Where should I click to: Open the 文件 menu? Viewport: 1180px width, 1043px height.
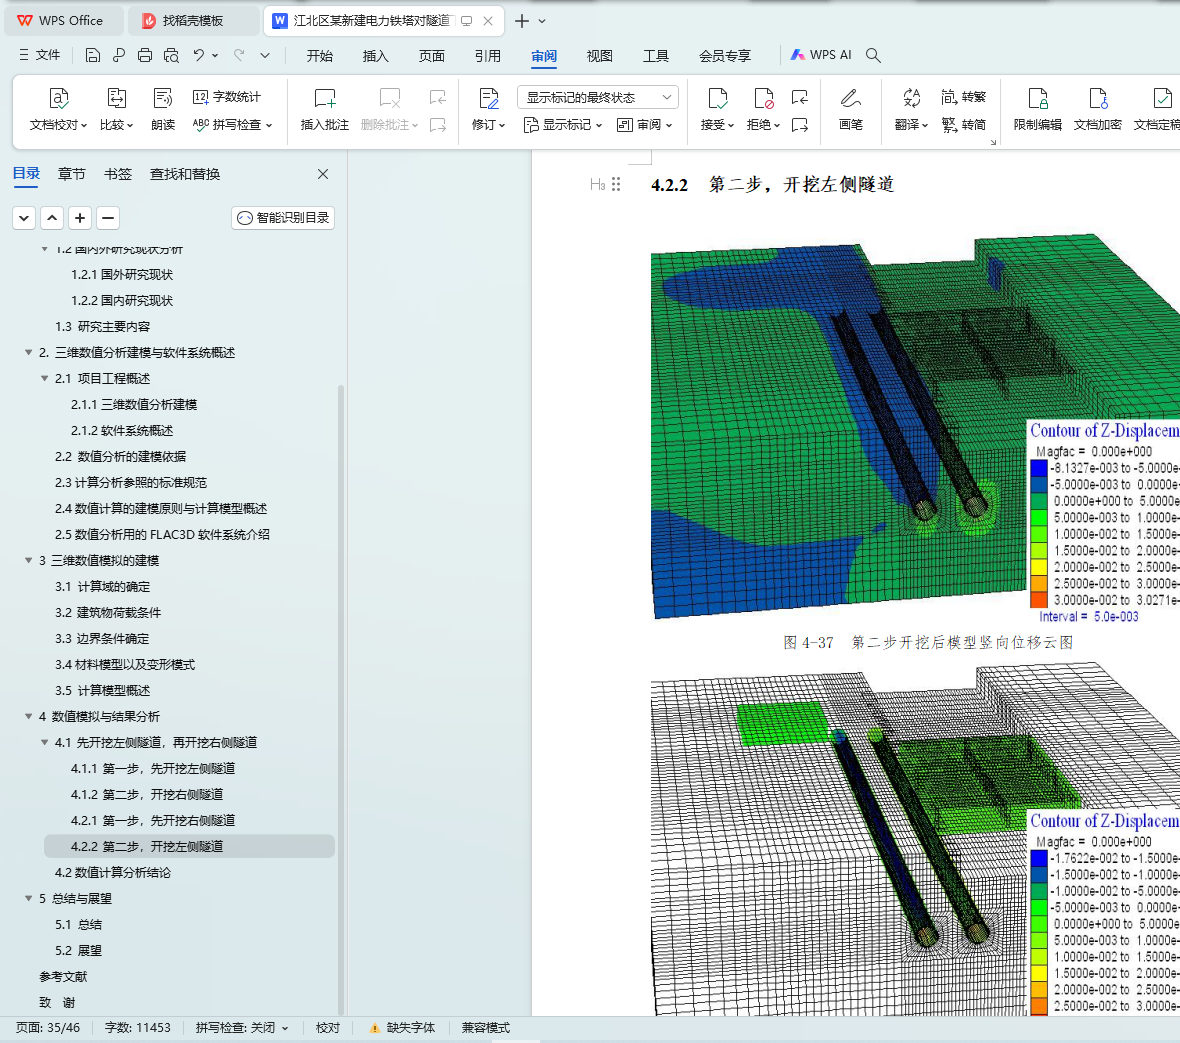pyautogui.click(x=40, y=55)
